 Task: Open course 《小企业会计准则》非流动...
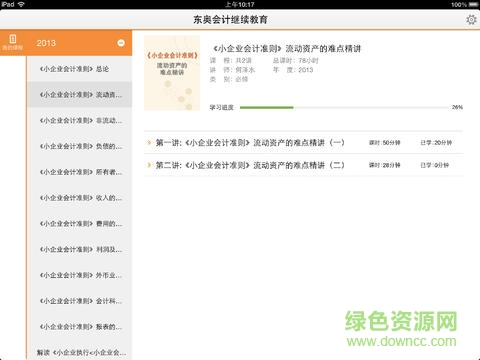click(80, 120)
